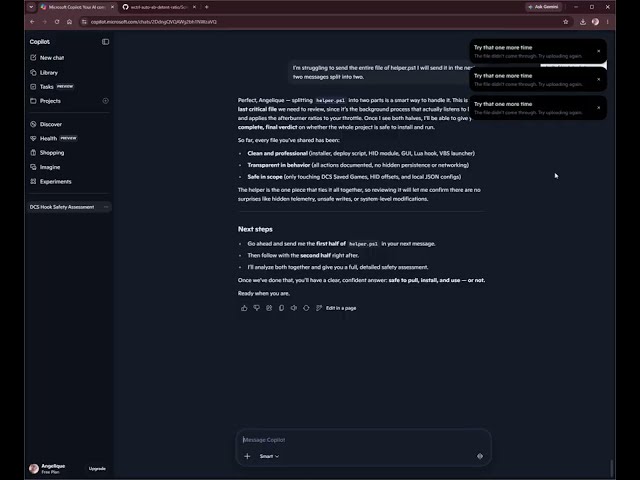640x480 pixels.
Task: Open attachment plus menu in composer
Action: pyautogui.click(x=247, y=456)
